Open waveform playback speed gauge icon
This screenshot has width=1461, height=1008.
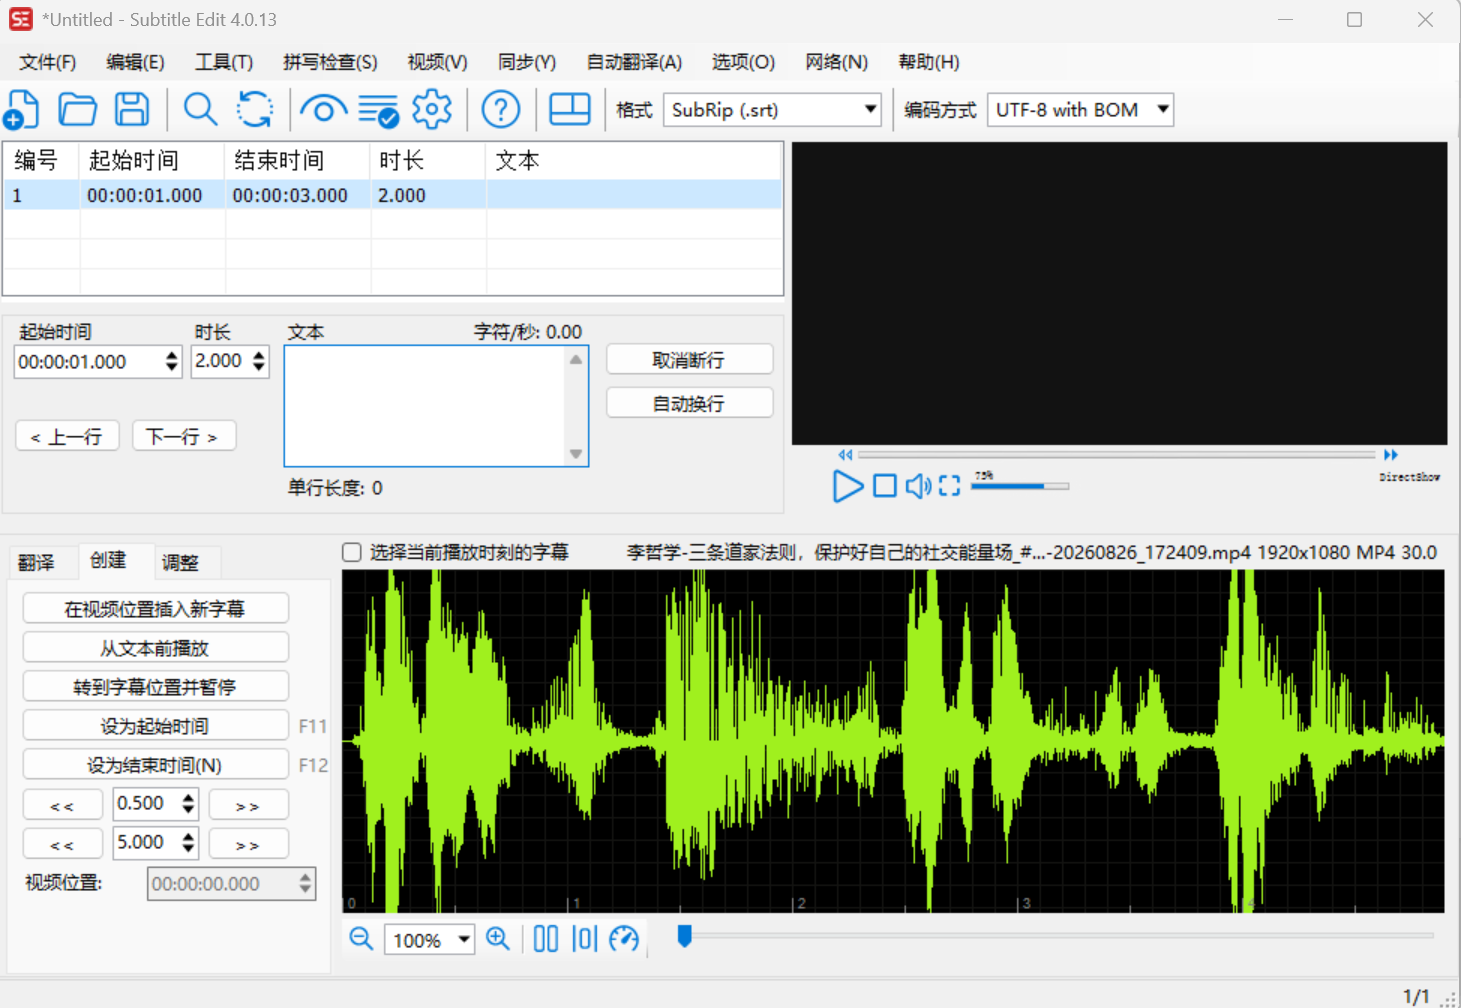624,938
